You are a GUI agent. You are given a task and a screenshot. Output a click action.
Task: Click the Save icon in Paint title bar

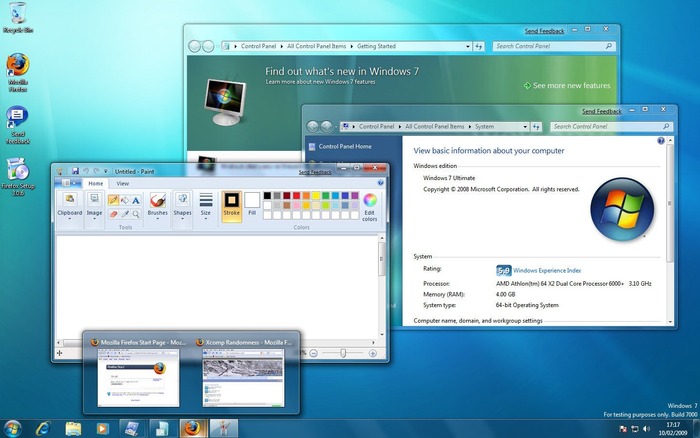coord(75,171)
